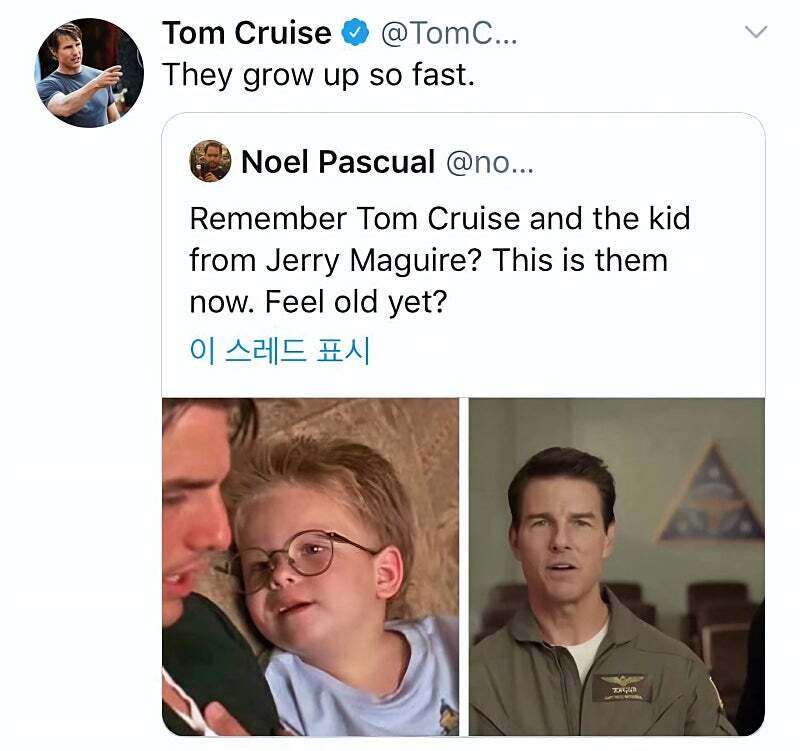The width and height of the screenshot is (800, 751).
Task: View the right photo of the man in the flight suit
Action: (x=617, y=567)
